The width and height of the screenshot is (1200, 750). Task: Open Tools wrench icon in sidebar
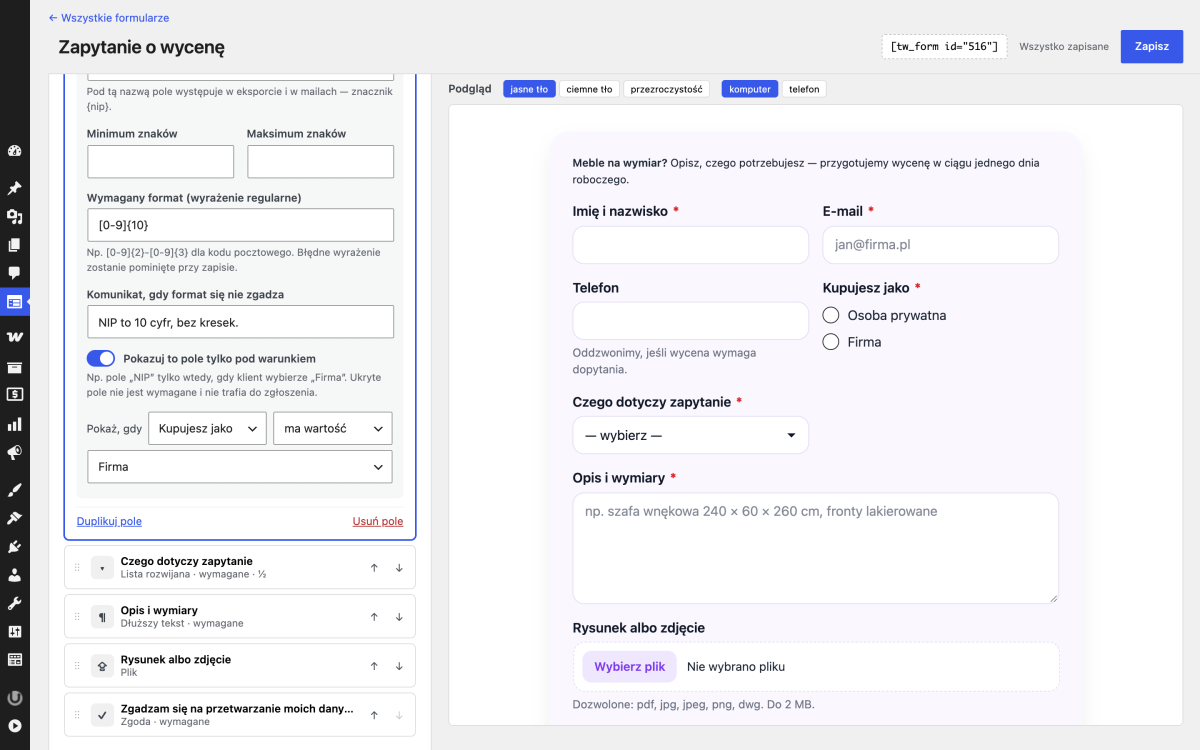click(14, 603)
